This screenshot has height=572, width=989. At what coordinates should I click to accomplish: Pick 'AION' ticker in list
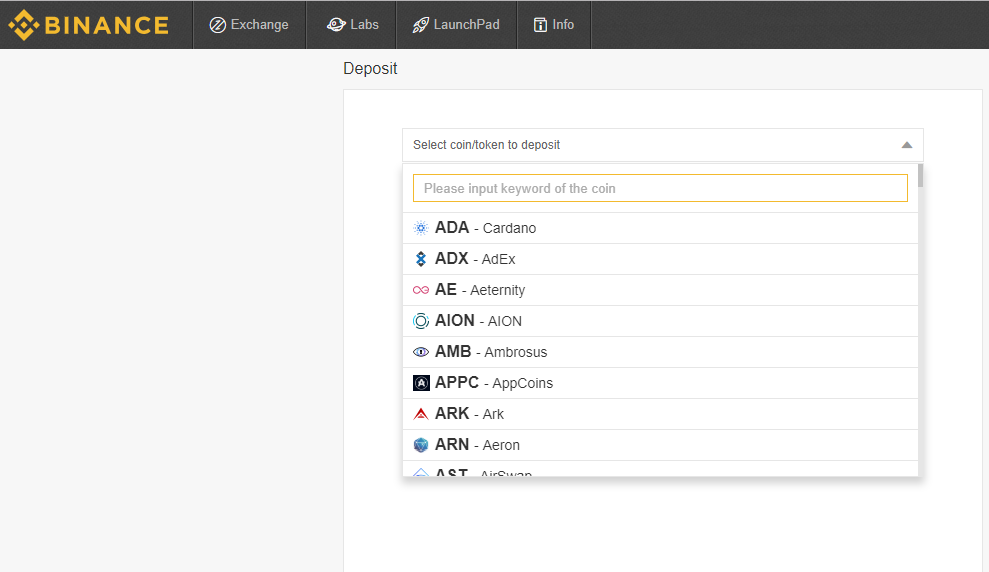coord(454,320)
